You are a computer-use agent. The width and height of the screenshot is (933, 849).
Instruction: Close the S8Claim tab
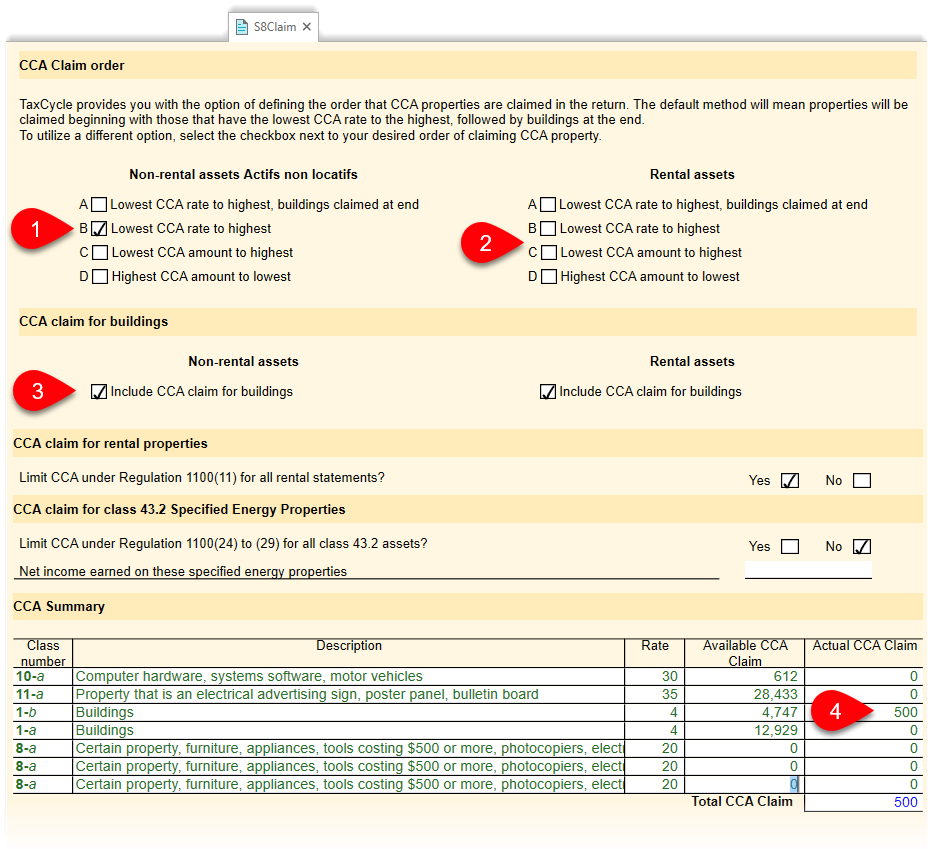(x=306, y=27)
